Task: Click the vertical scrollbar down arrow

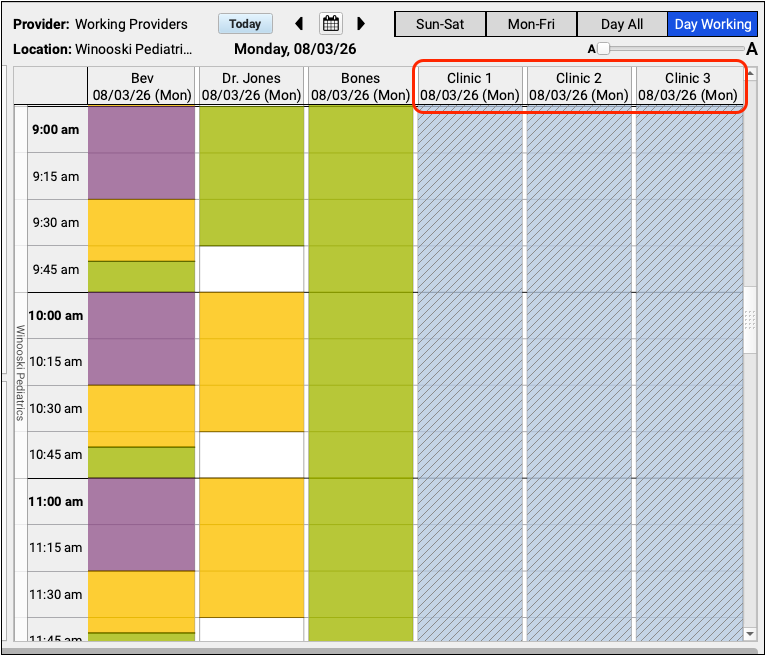Action: pyautogui.click(x=750, y=634)
